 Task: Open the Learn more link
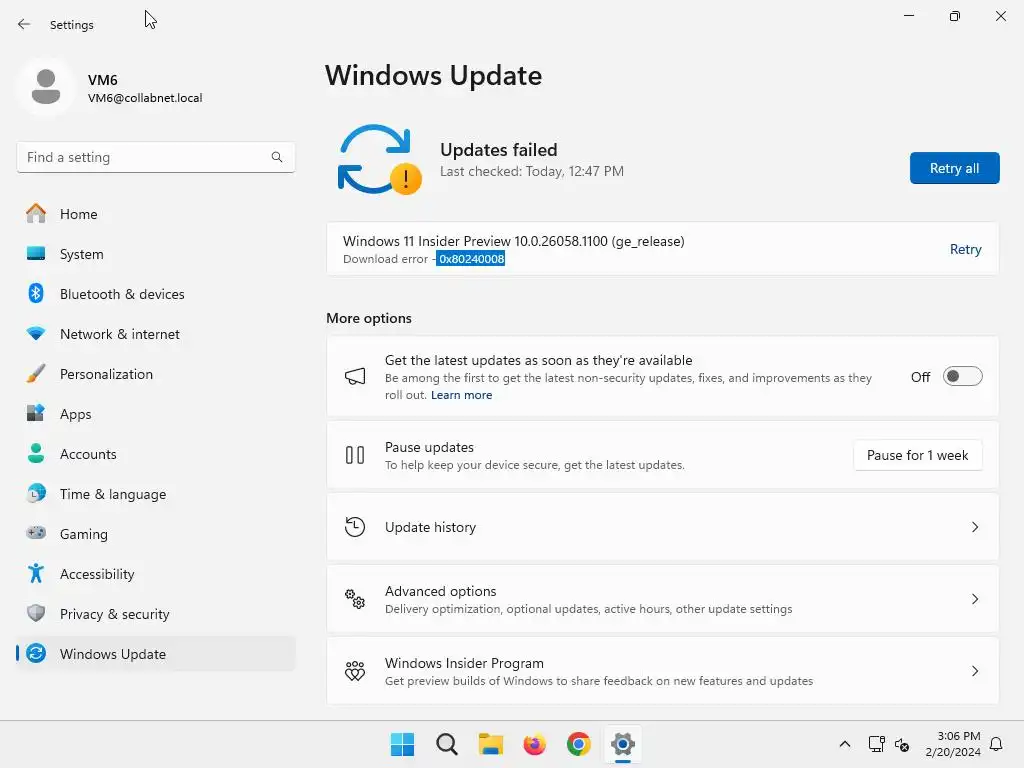coord(461,395)
